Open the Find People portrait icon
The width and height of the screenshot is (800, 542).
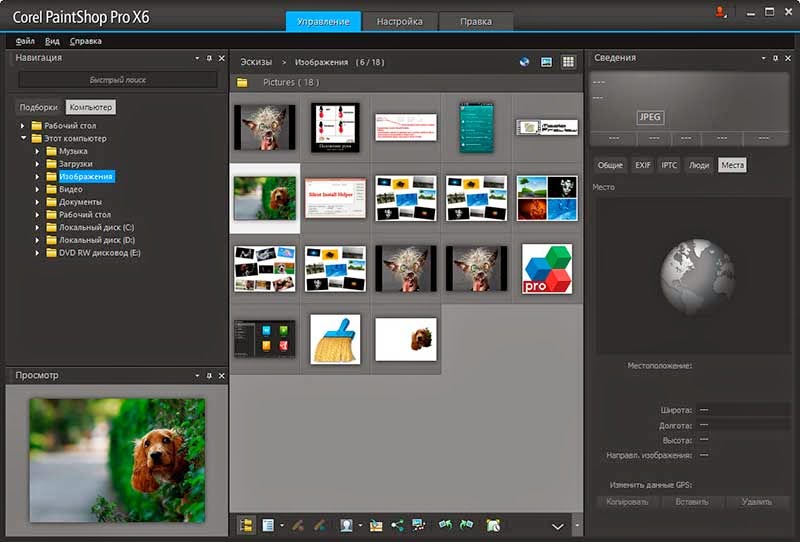(x=346, y=525)
